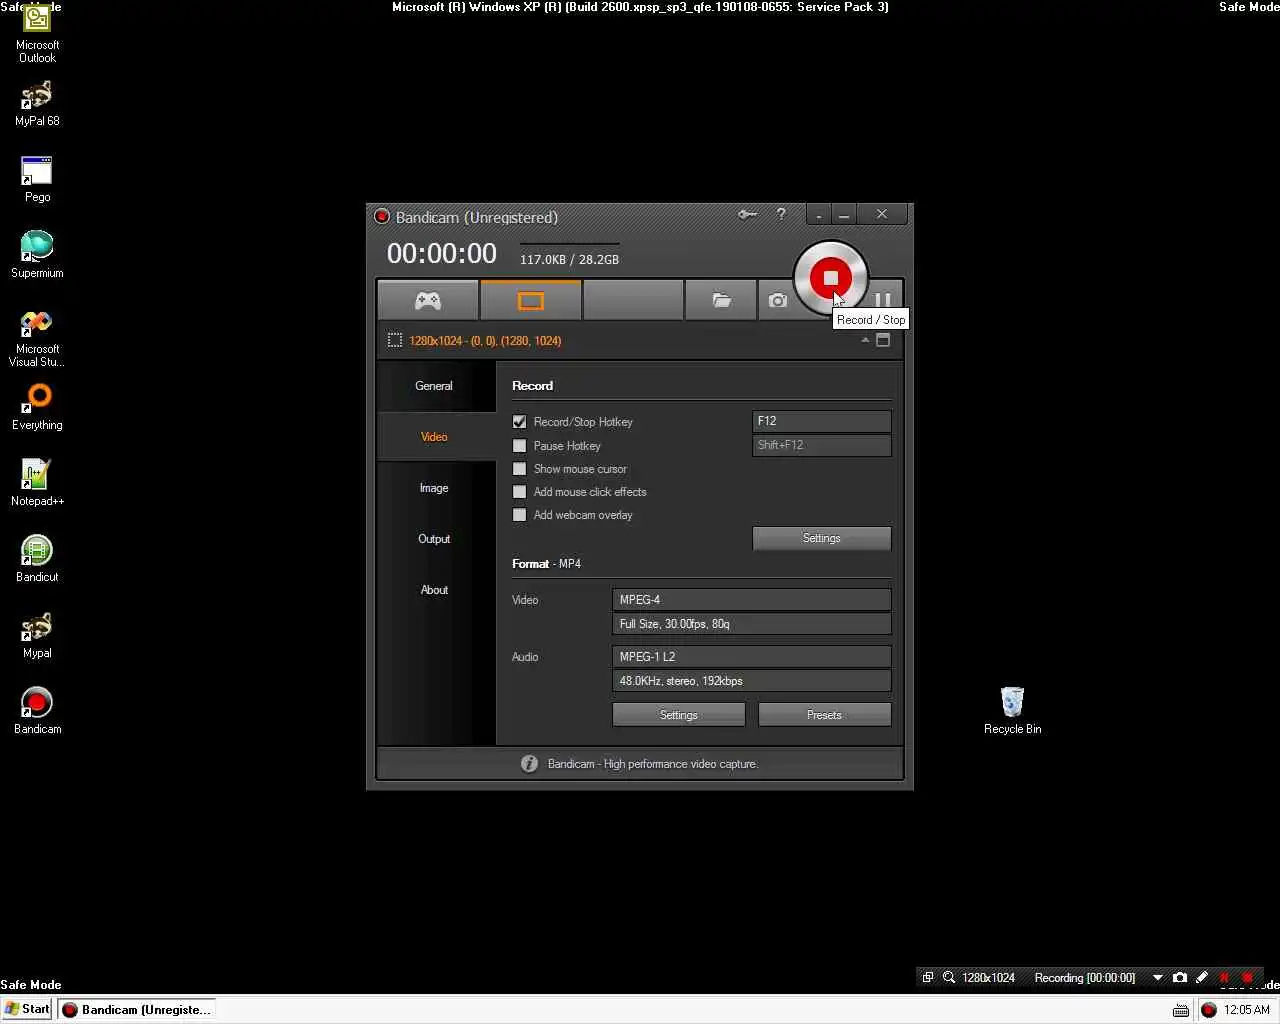The height and width of the screenshot is (1024, 1280).
Task: Open the Mypal desktop icon
Action: [x=37, y=636]
